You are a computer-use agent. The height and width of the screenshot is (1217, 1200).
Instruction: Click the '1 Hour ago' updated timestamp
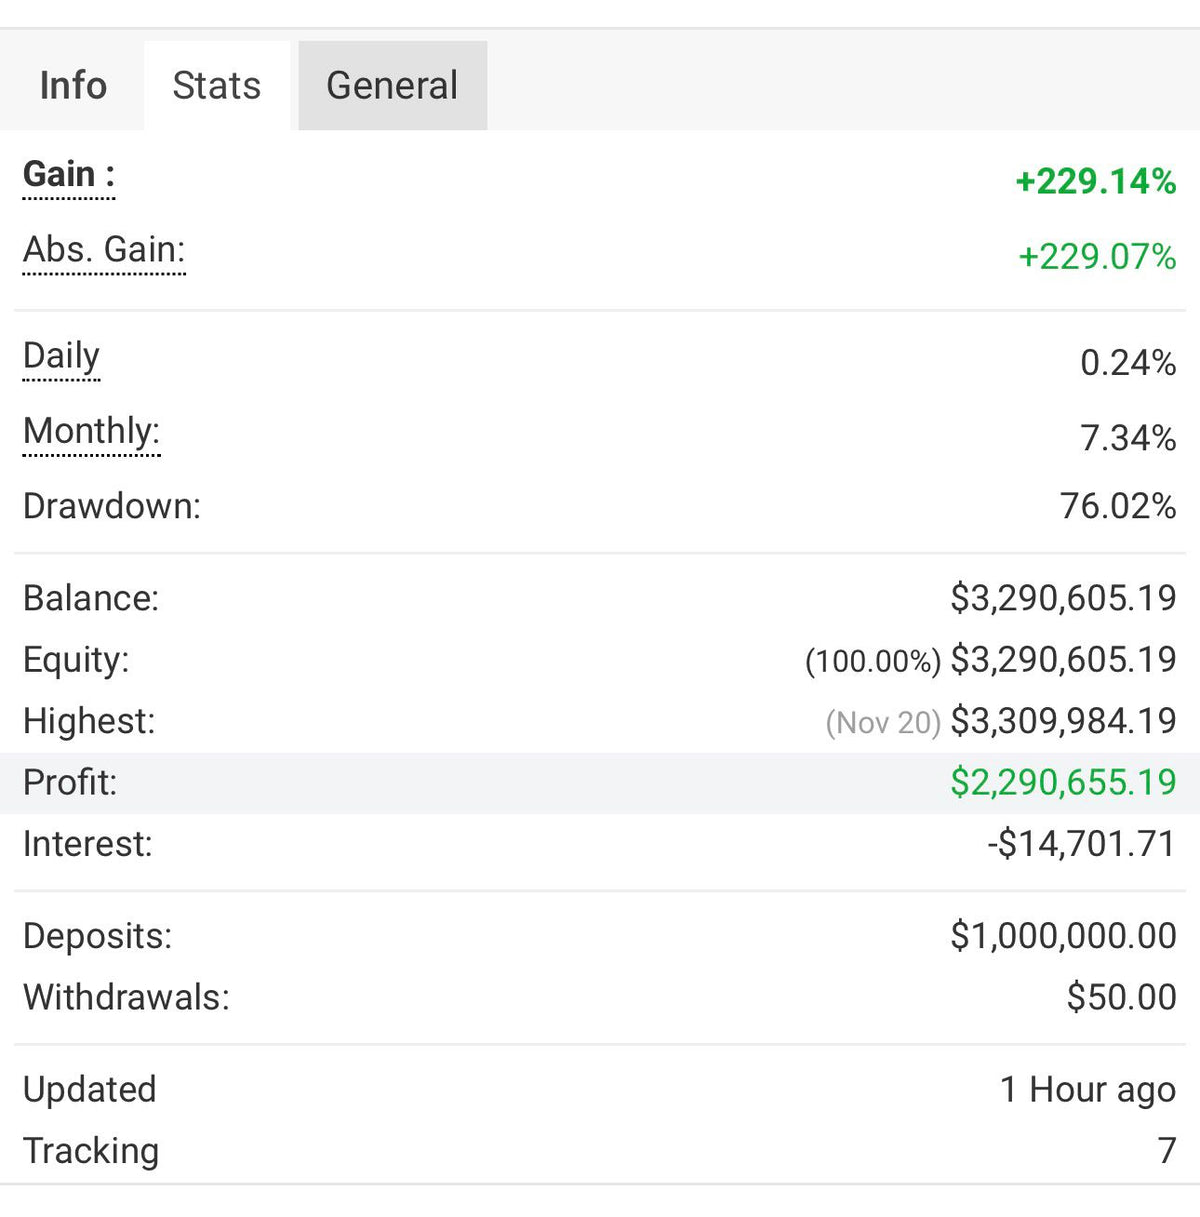[1088, 1090]
